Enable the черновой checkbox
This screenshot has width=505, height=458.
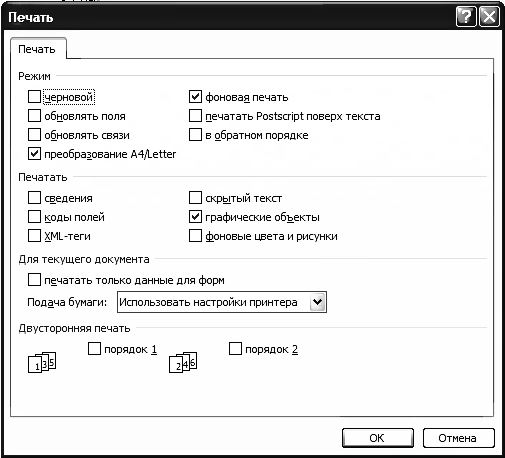coord(34,97)
